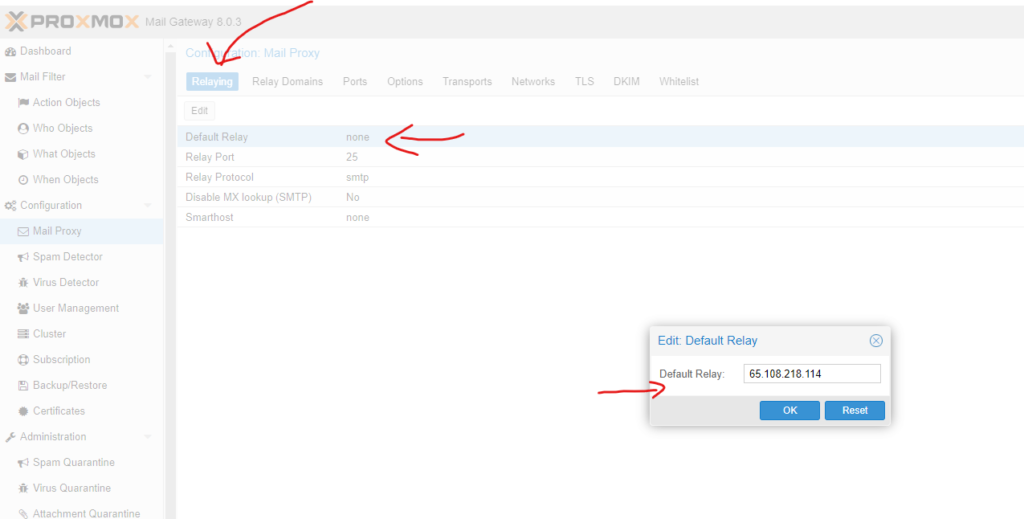The height and width of the screenshot is (519, 1024).
Task: Switch to the Transports tab
Action: pos(467,82)
